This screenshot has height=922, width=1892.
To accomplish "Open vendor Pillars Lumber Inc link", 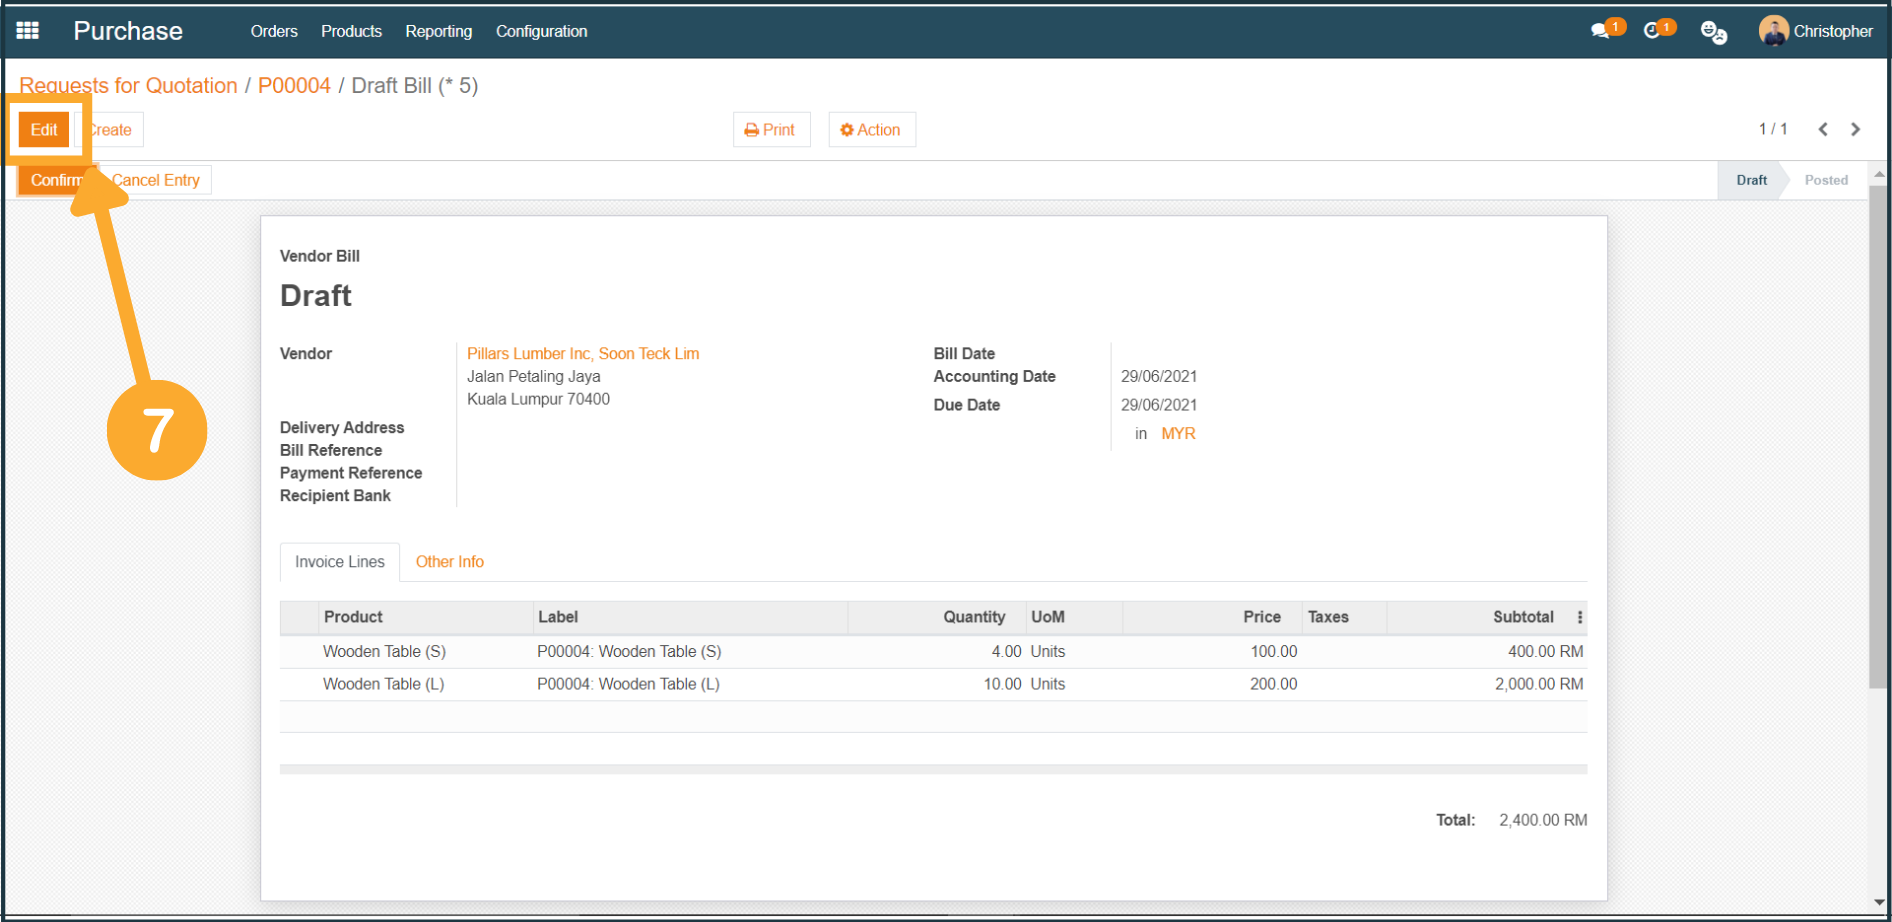I will (582, 354).
